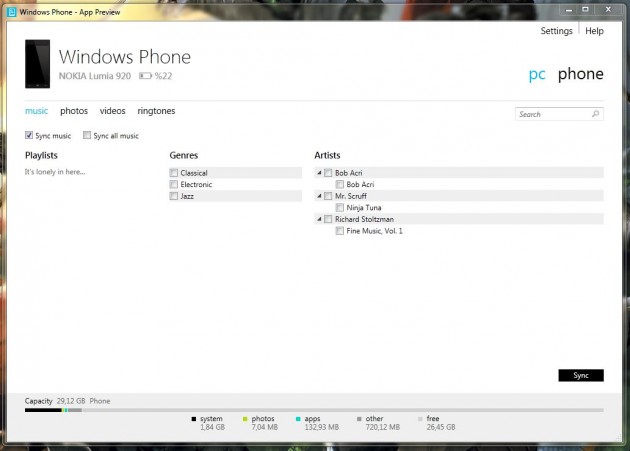Collapse the Richard Stoltzman artist node
The image size is (630, 451).
[319, 219]
